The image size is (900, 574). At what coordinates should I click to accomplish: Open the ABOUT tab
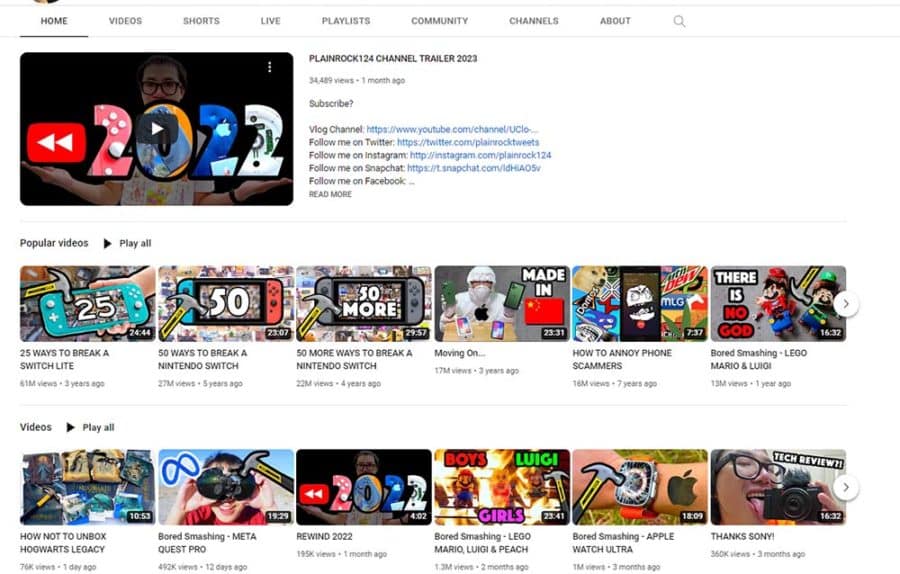pyautogui.click(x=615, y=21)
